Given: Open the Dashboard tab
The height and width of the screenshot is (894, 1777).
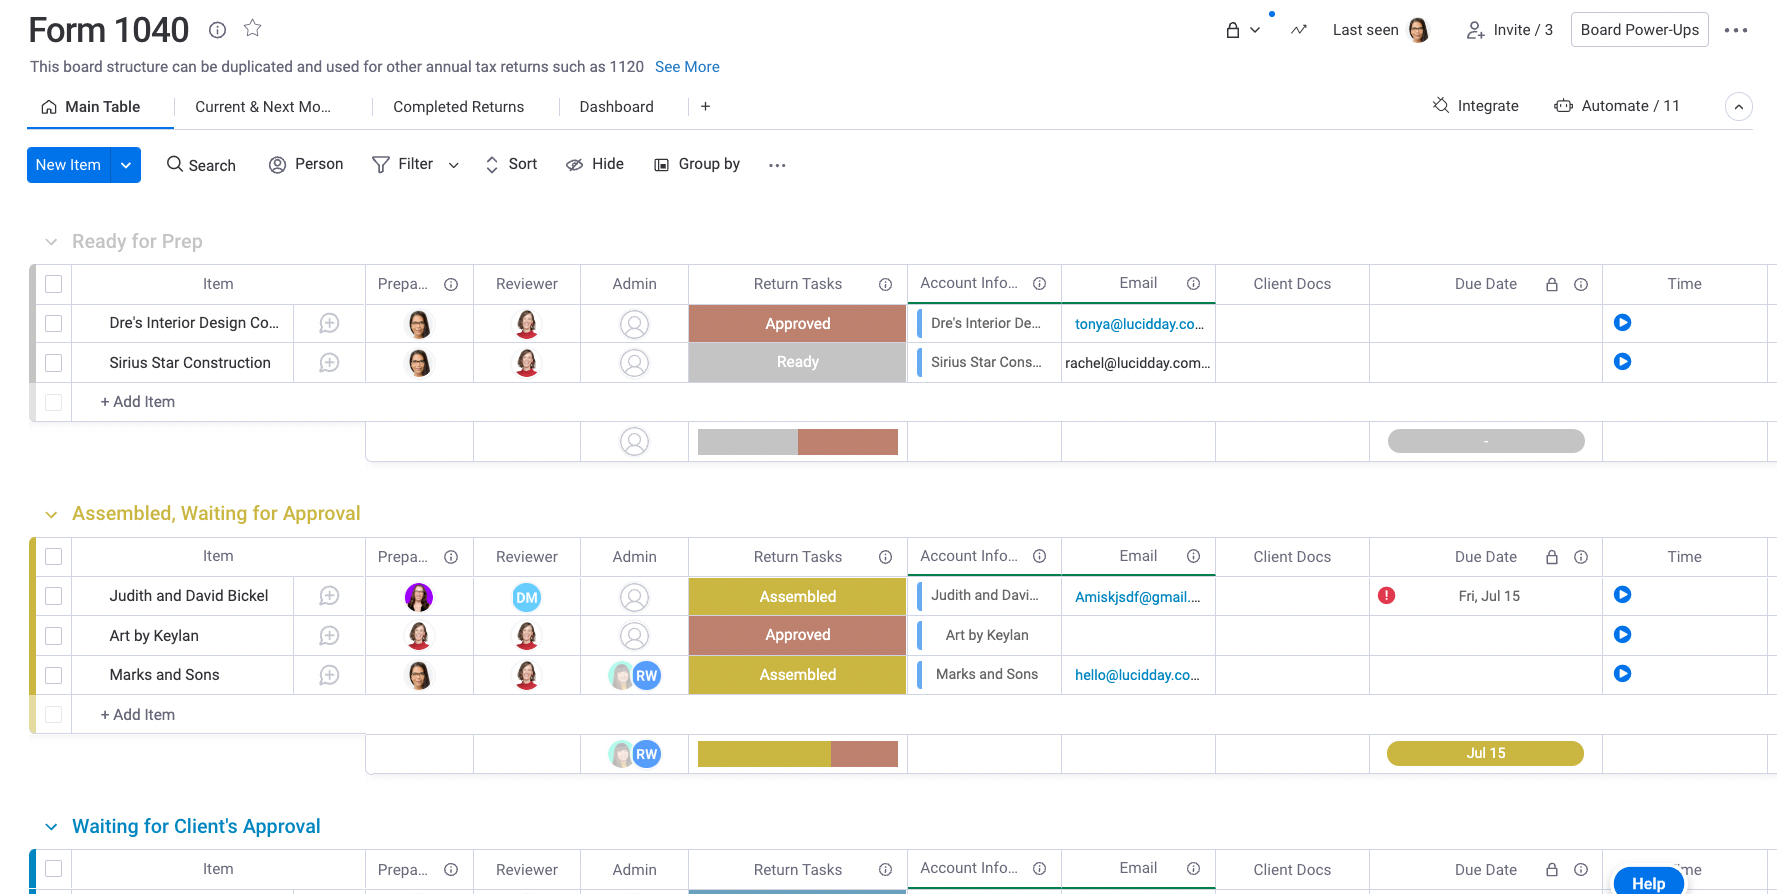Looking at the screenshot, I should pos(616,107).
